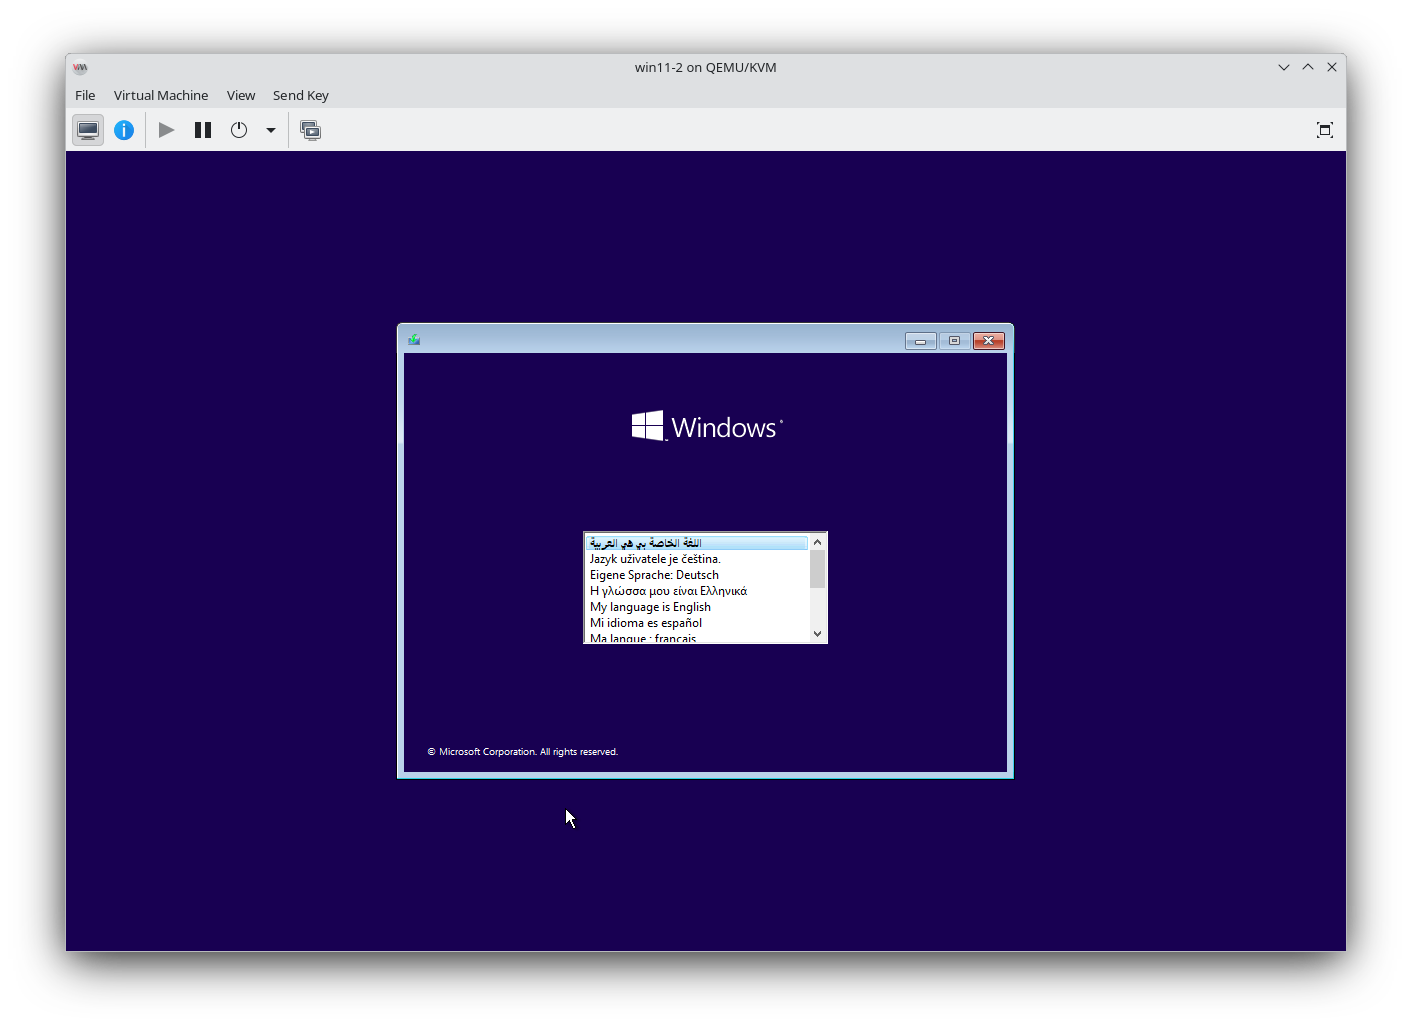Click virt-manager app icon in title bar
Image resolution: width=1412 pixels, height=1029 pixels.
81,67
